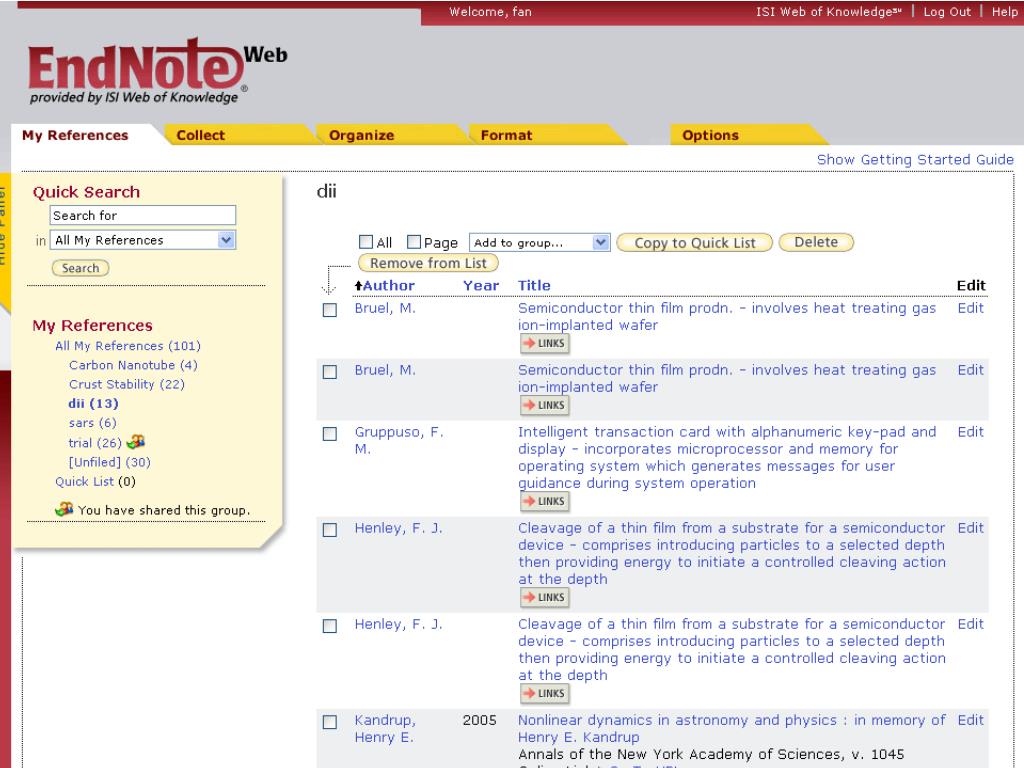Open All My References (101) group

(x=128, y=345)
